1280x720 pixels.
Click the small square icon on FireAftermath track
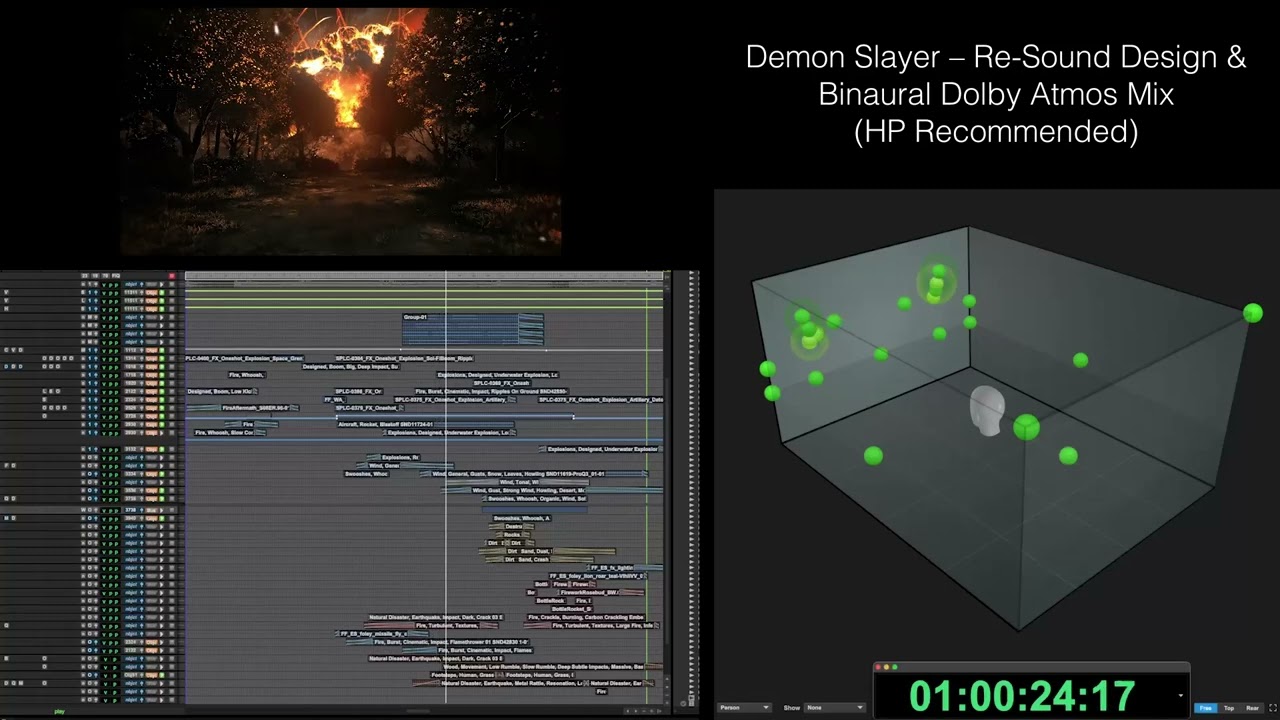coord(172,408)
